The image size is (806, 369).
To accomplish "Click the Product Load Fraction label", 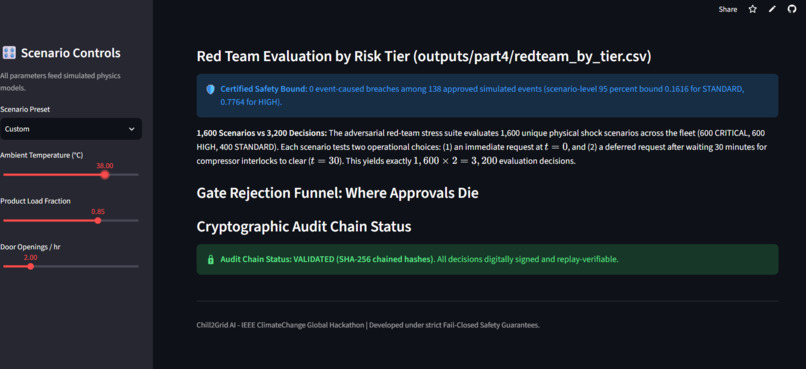I will pyautogui.click(x=35, y=201).
